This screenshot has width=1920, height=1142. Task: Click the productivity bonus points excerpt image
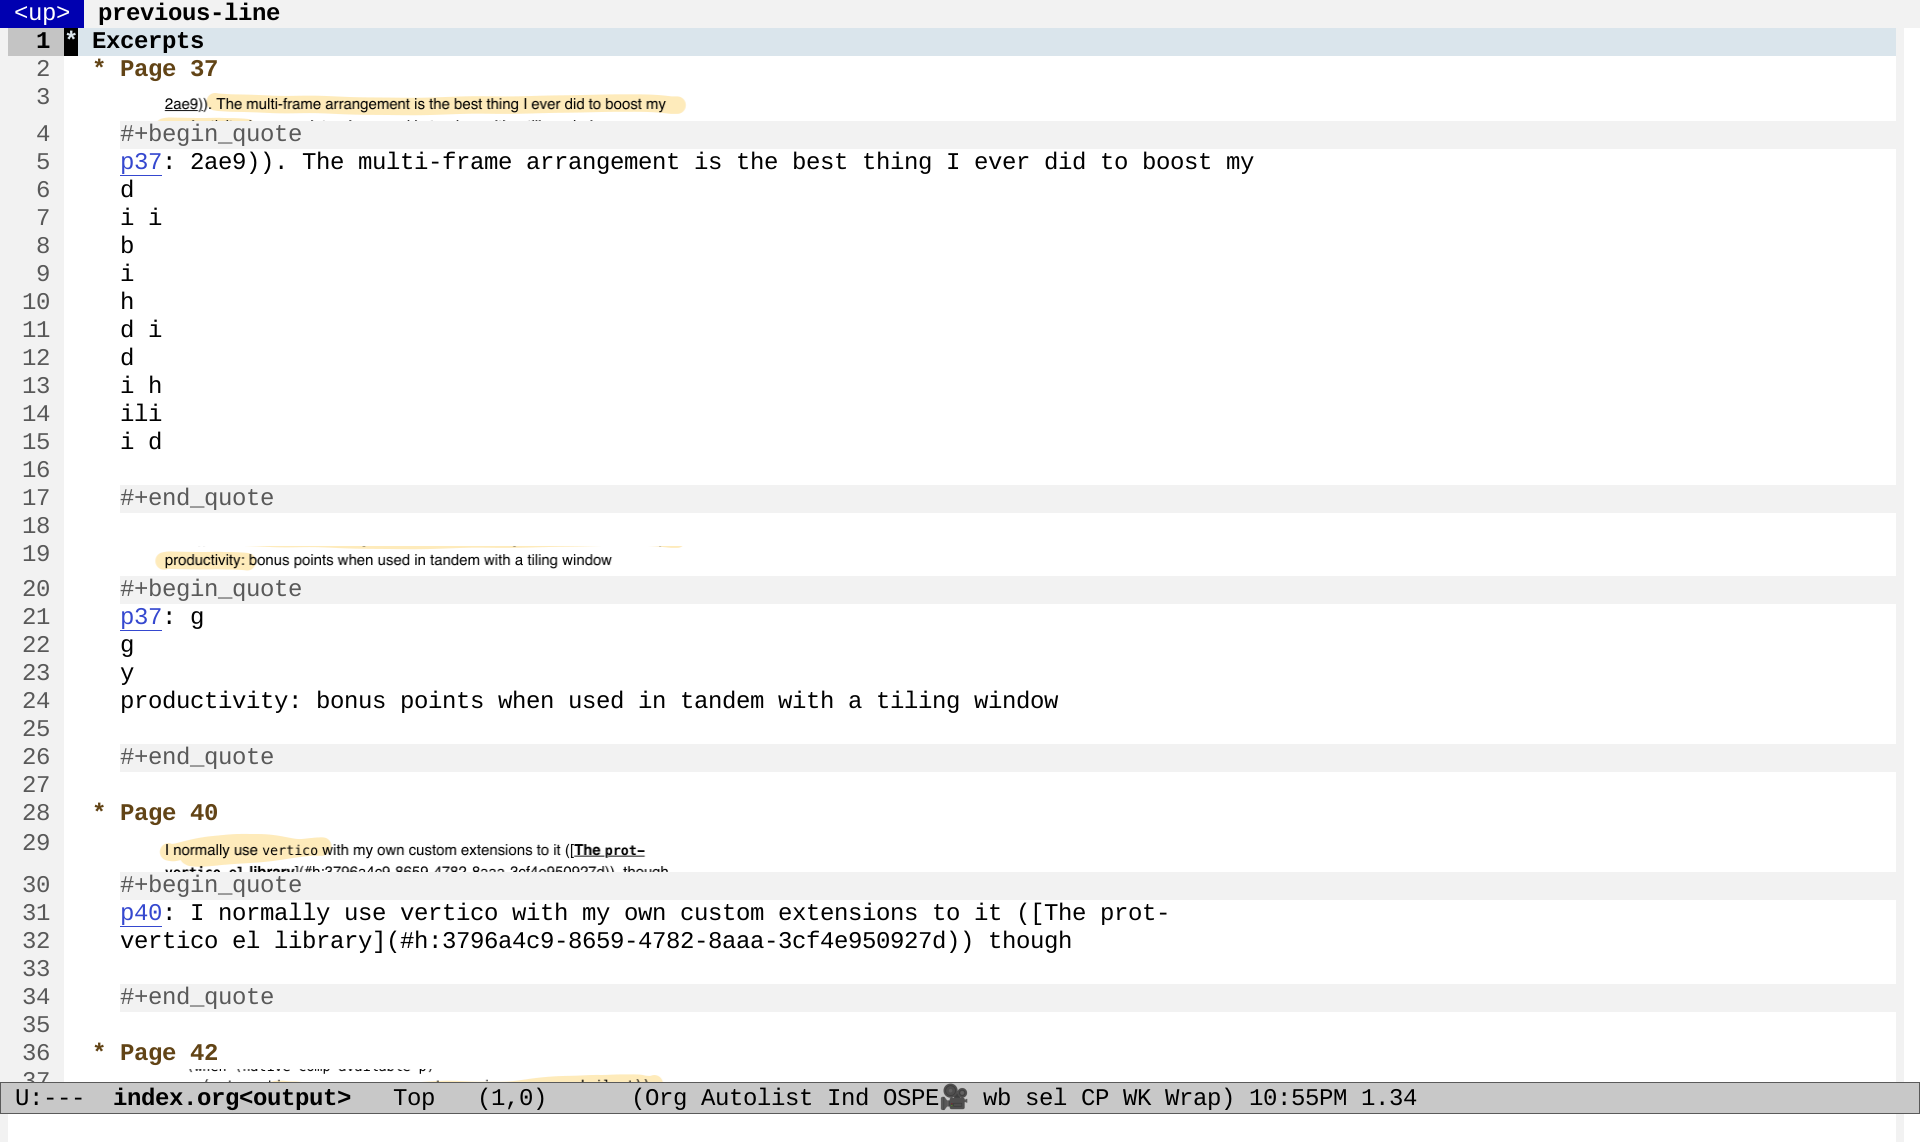(x=388, y=560)
